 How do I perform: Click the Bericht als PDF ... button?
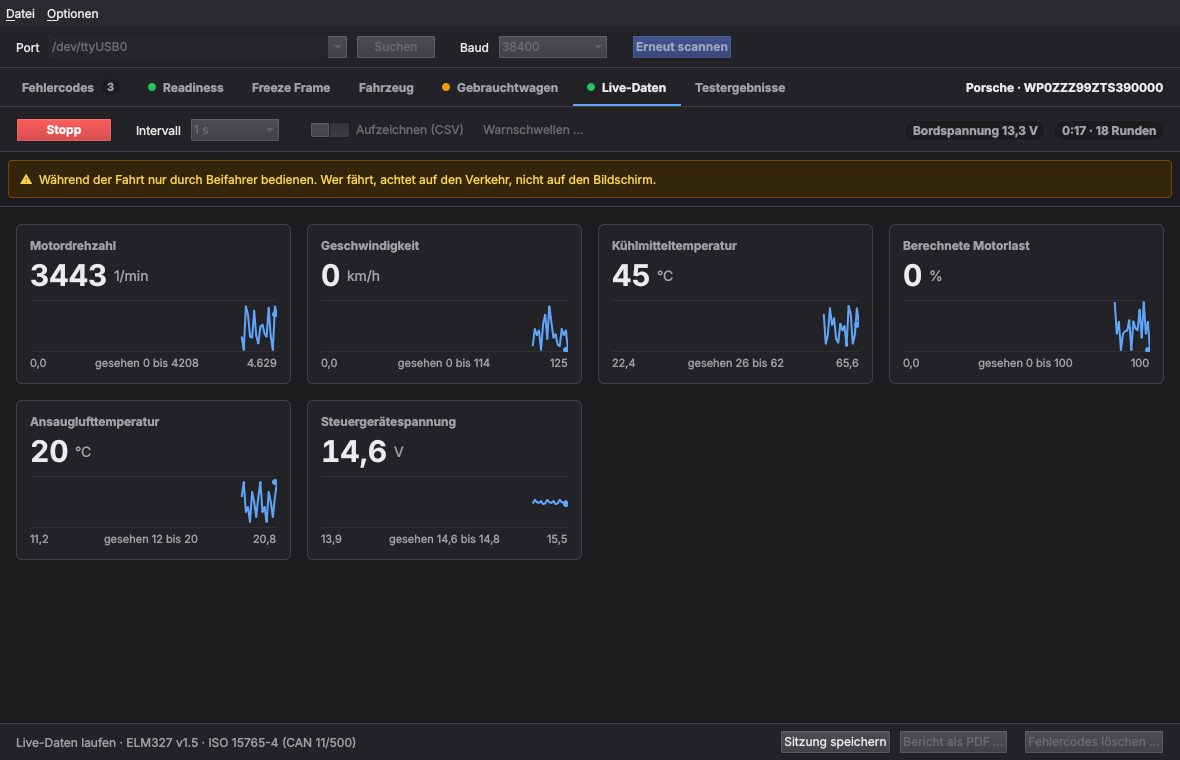pos(953,742)
